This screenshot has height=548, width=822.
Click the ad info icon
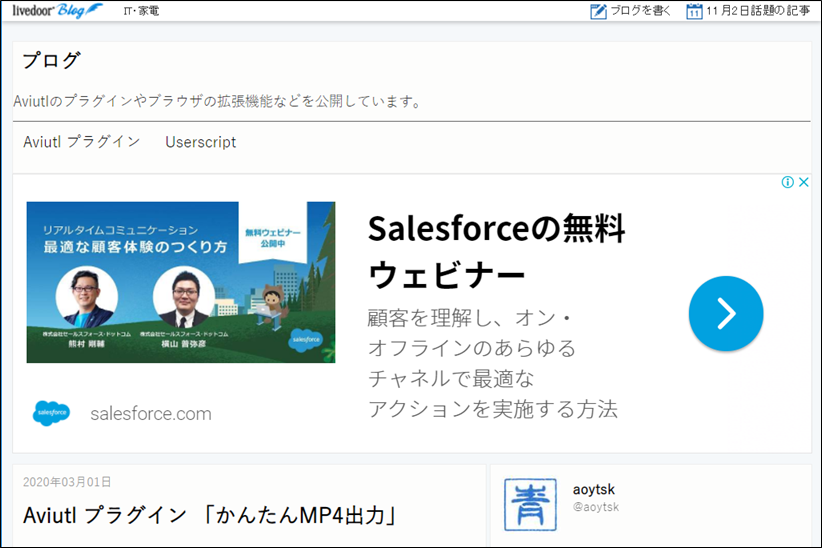(787, 182)
